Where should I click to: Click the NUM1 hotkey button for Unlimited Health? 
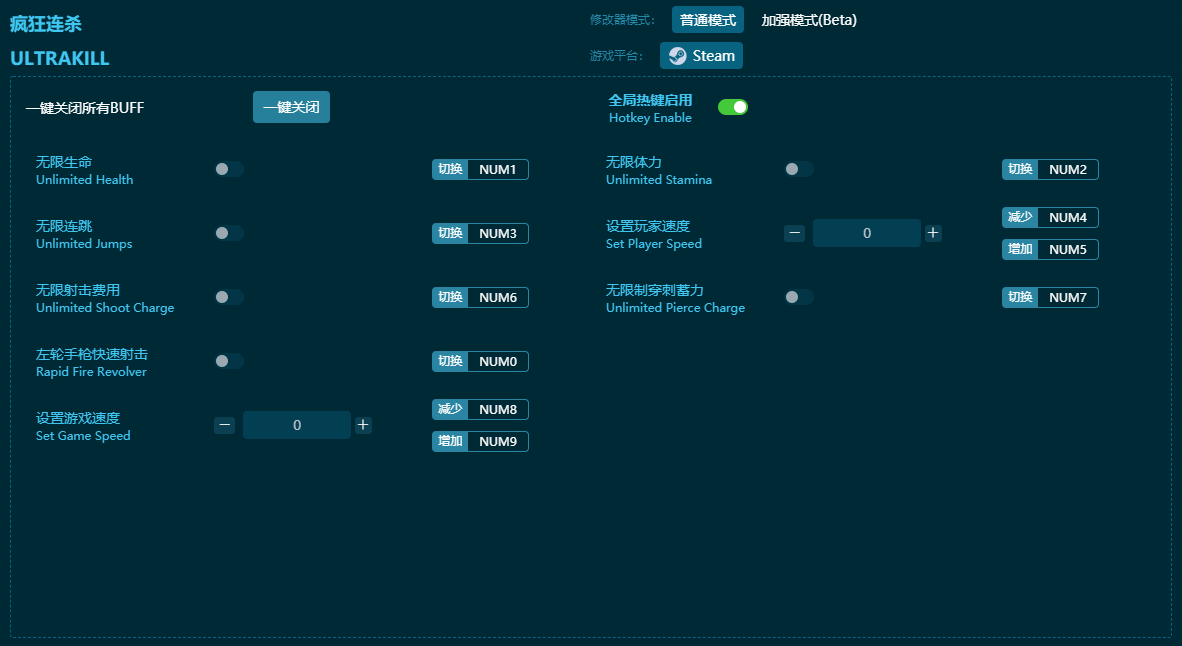tap(497, 170)
